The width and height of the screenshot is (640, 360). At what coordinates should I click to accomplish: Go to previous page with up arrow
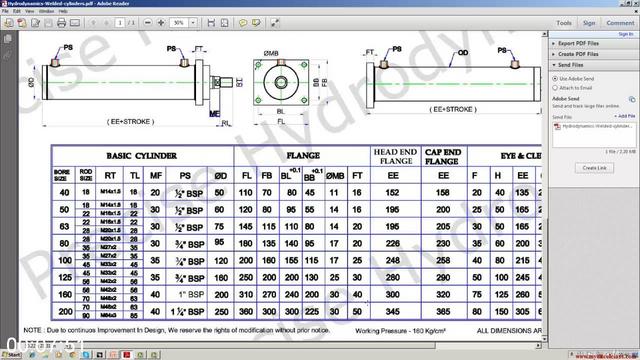click(x=93, y=23)
